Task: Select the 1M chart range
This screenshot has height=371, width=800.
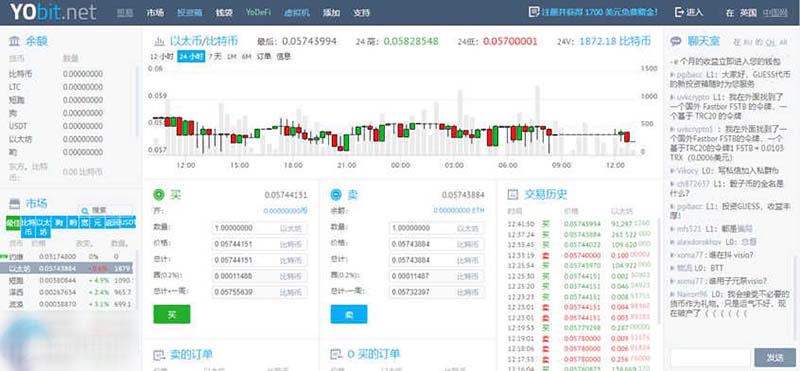Action: tap(232, 57)
